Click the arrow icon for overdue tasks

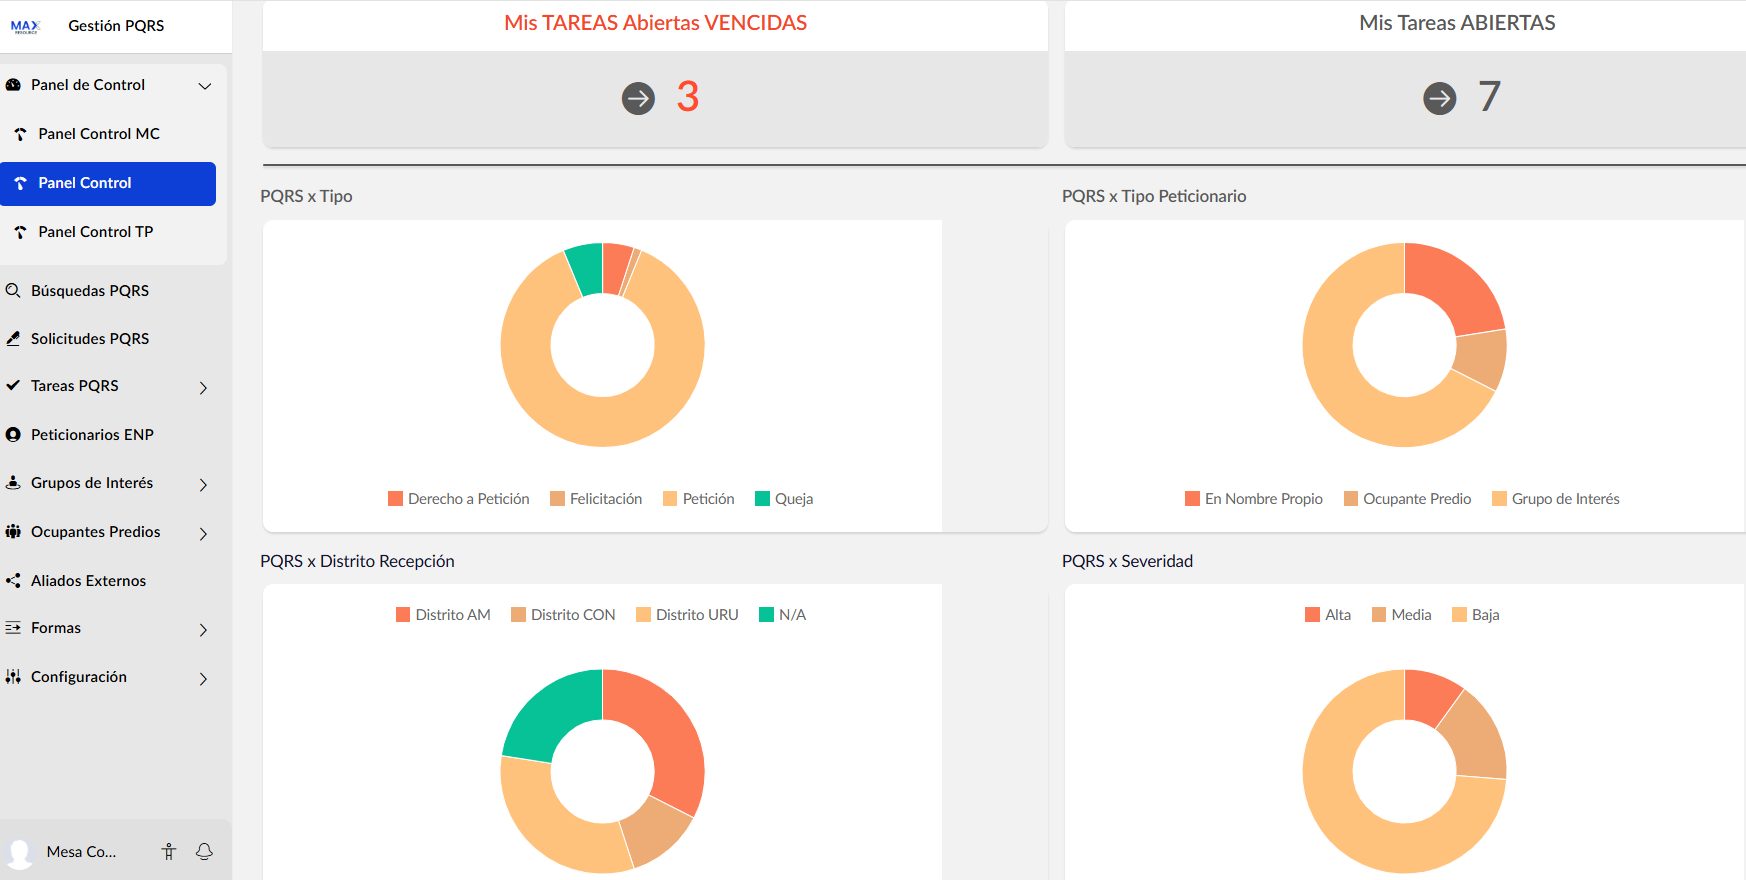tap(638, 98)
